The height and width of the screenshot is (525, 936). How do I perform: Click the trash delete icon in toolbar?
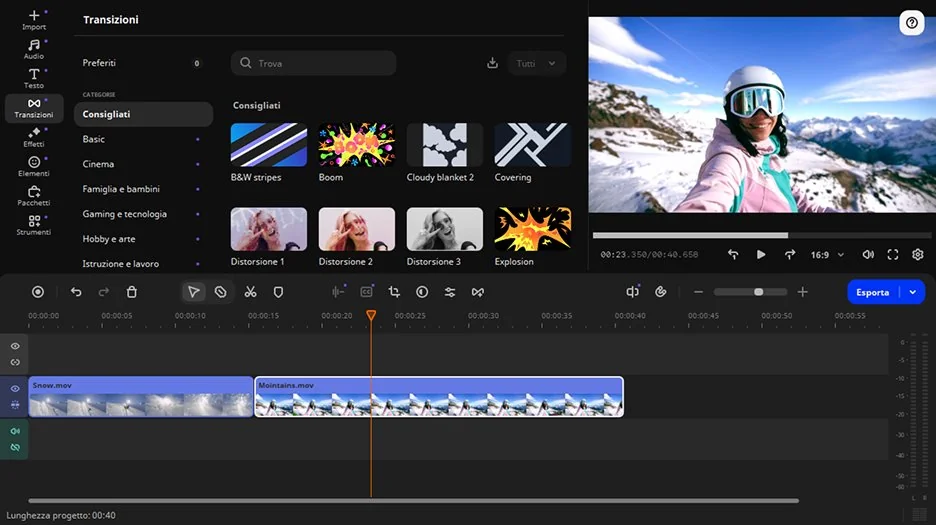point(132,292)
